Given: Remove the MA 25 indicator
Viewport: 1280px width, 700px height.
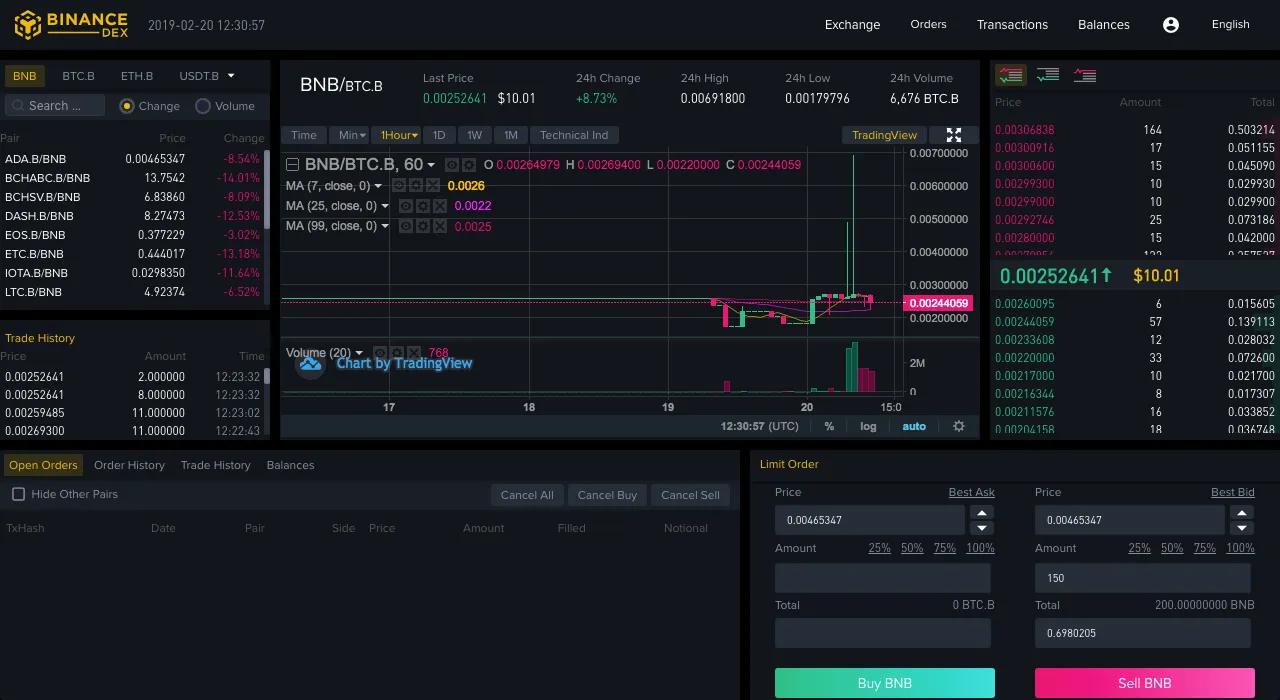Looking at the screenshot, I should tap(440, 206).
